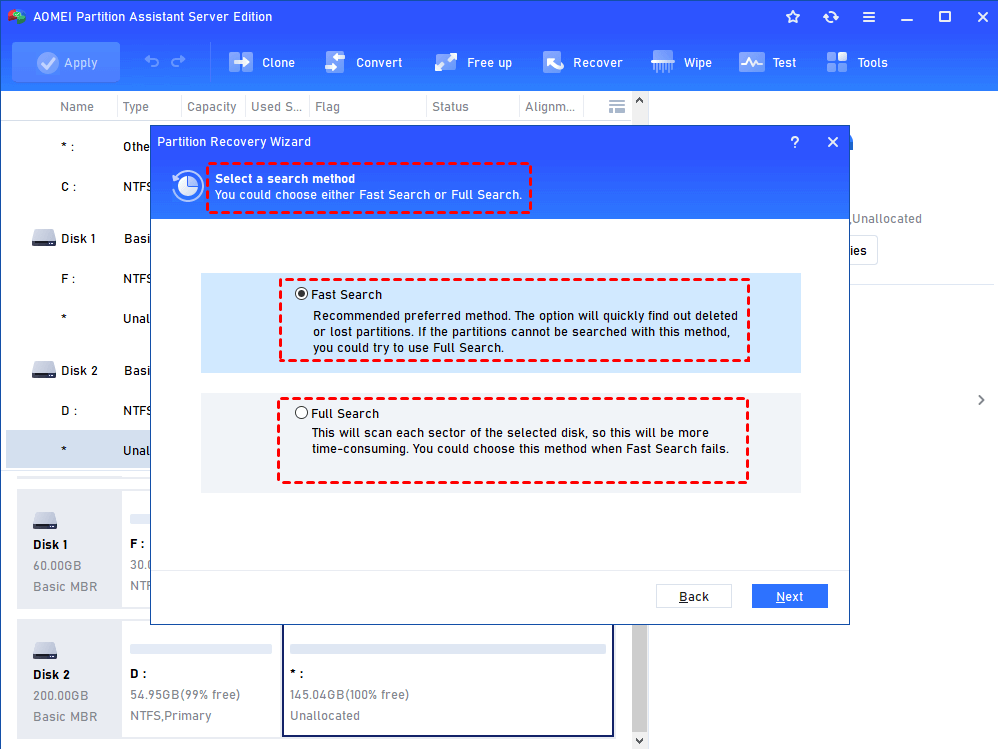The width and height of the screenshot is (998, 749).
Task: Click the refresh icon in title bar
Action: tap(831, 17)
